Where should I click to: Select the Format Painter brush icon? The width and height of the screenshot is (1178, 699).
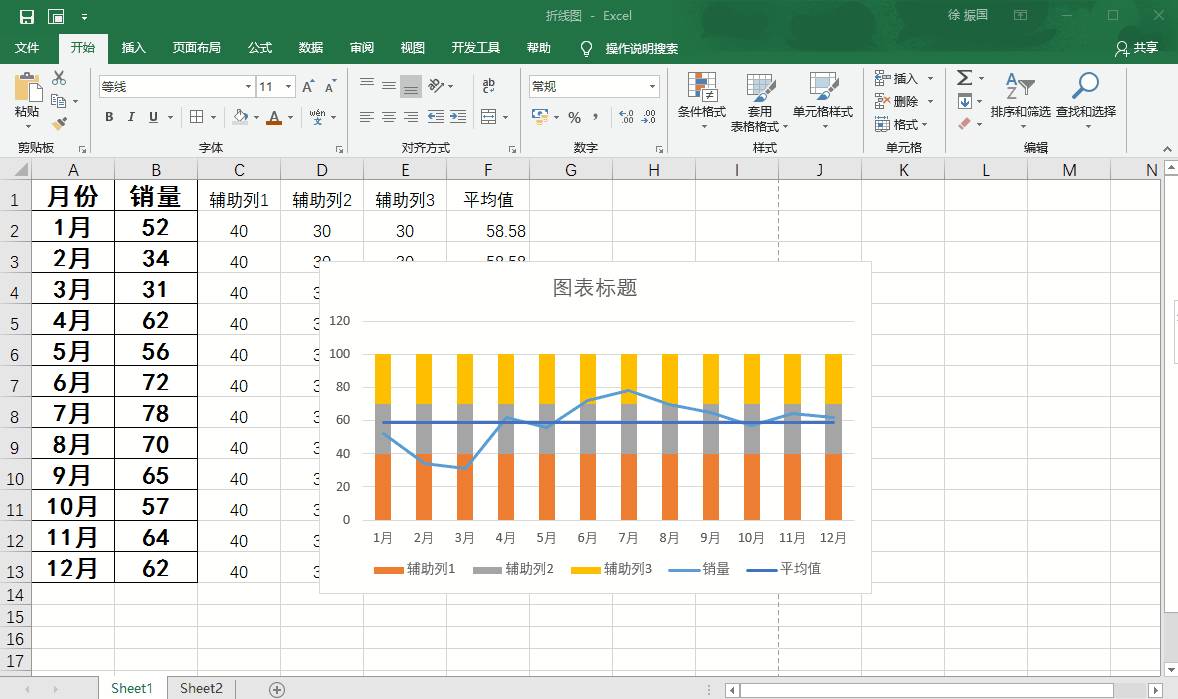59,123
